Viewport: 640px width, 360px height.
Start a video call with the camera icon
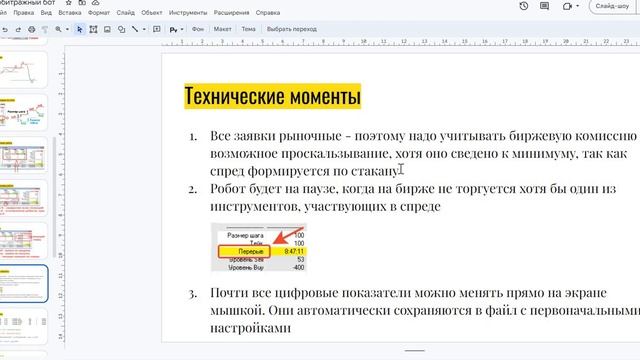567,6
